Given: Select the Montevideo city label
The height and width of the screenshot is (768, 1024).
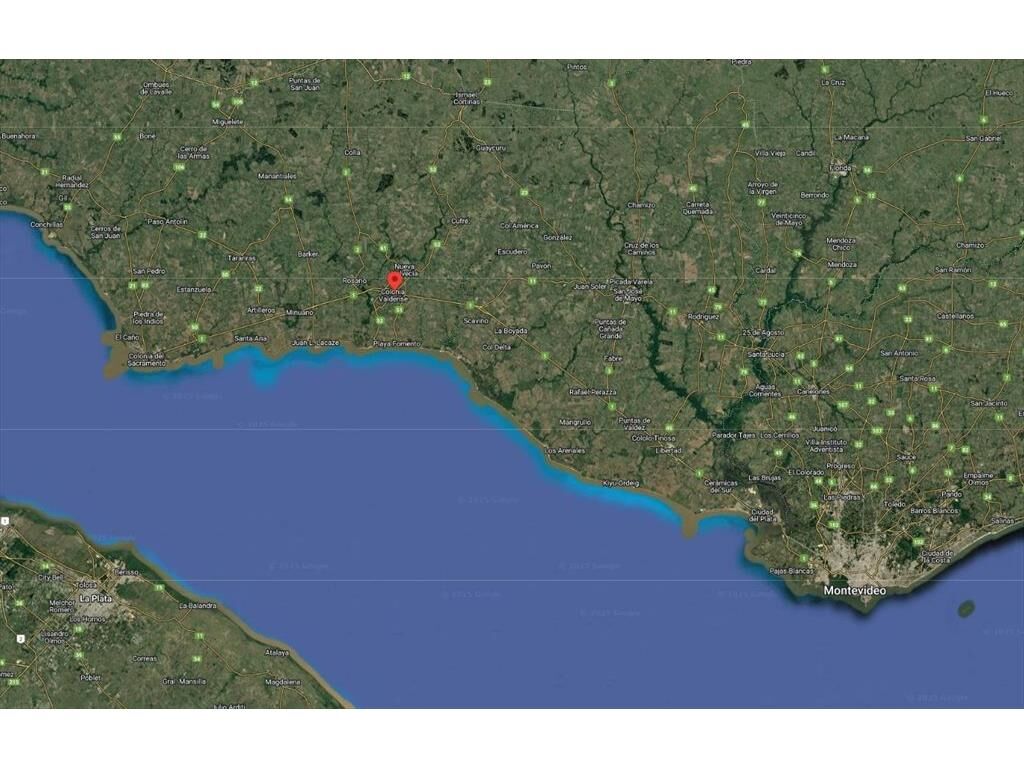Looking at the screenshot, I should [x=854, y=590].
